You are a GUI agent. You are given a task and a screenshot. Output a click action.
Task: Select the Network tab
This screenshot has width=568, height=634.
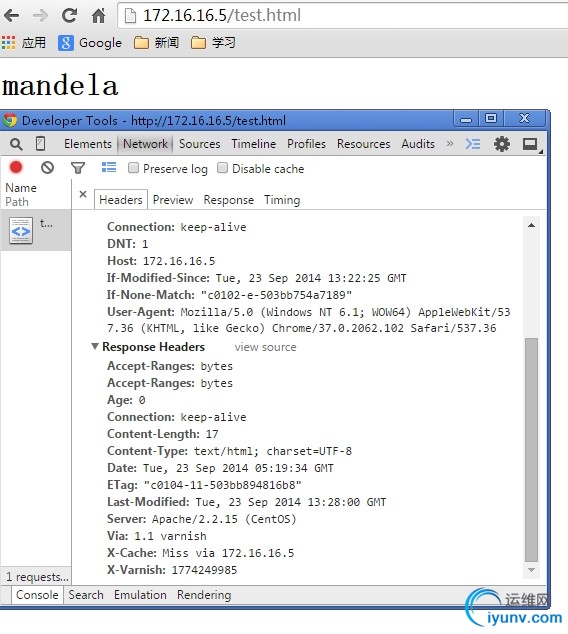[145, 144]
